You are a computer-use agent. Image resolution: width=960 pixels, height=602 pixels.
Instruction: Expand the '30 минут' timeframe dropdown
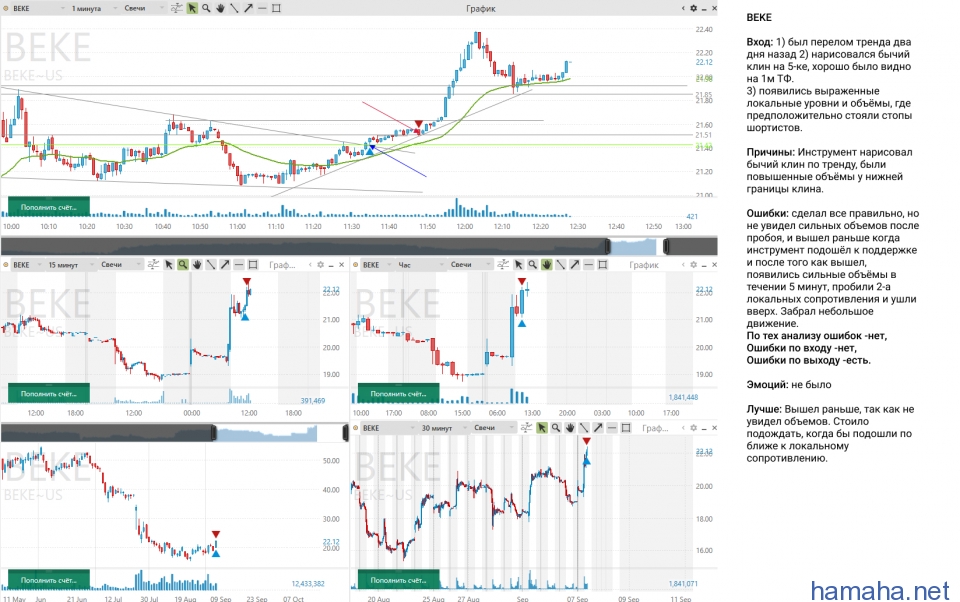(465, 427)
